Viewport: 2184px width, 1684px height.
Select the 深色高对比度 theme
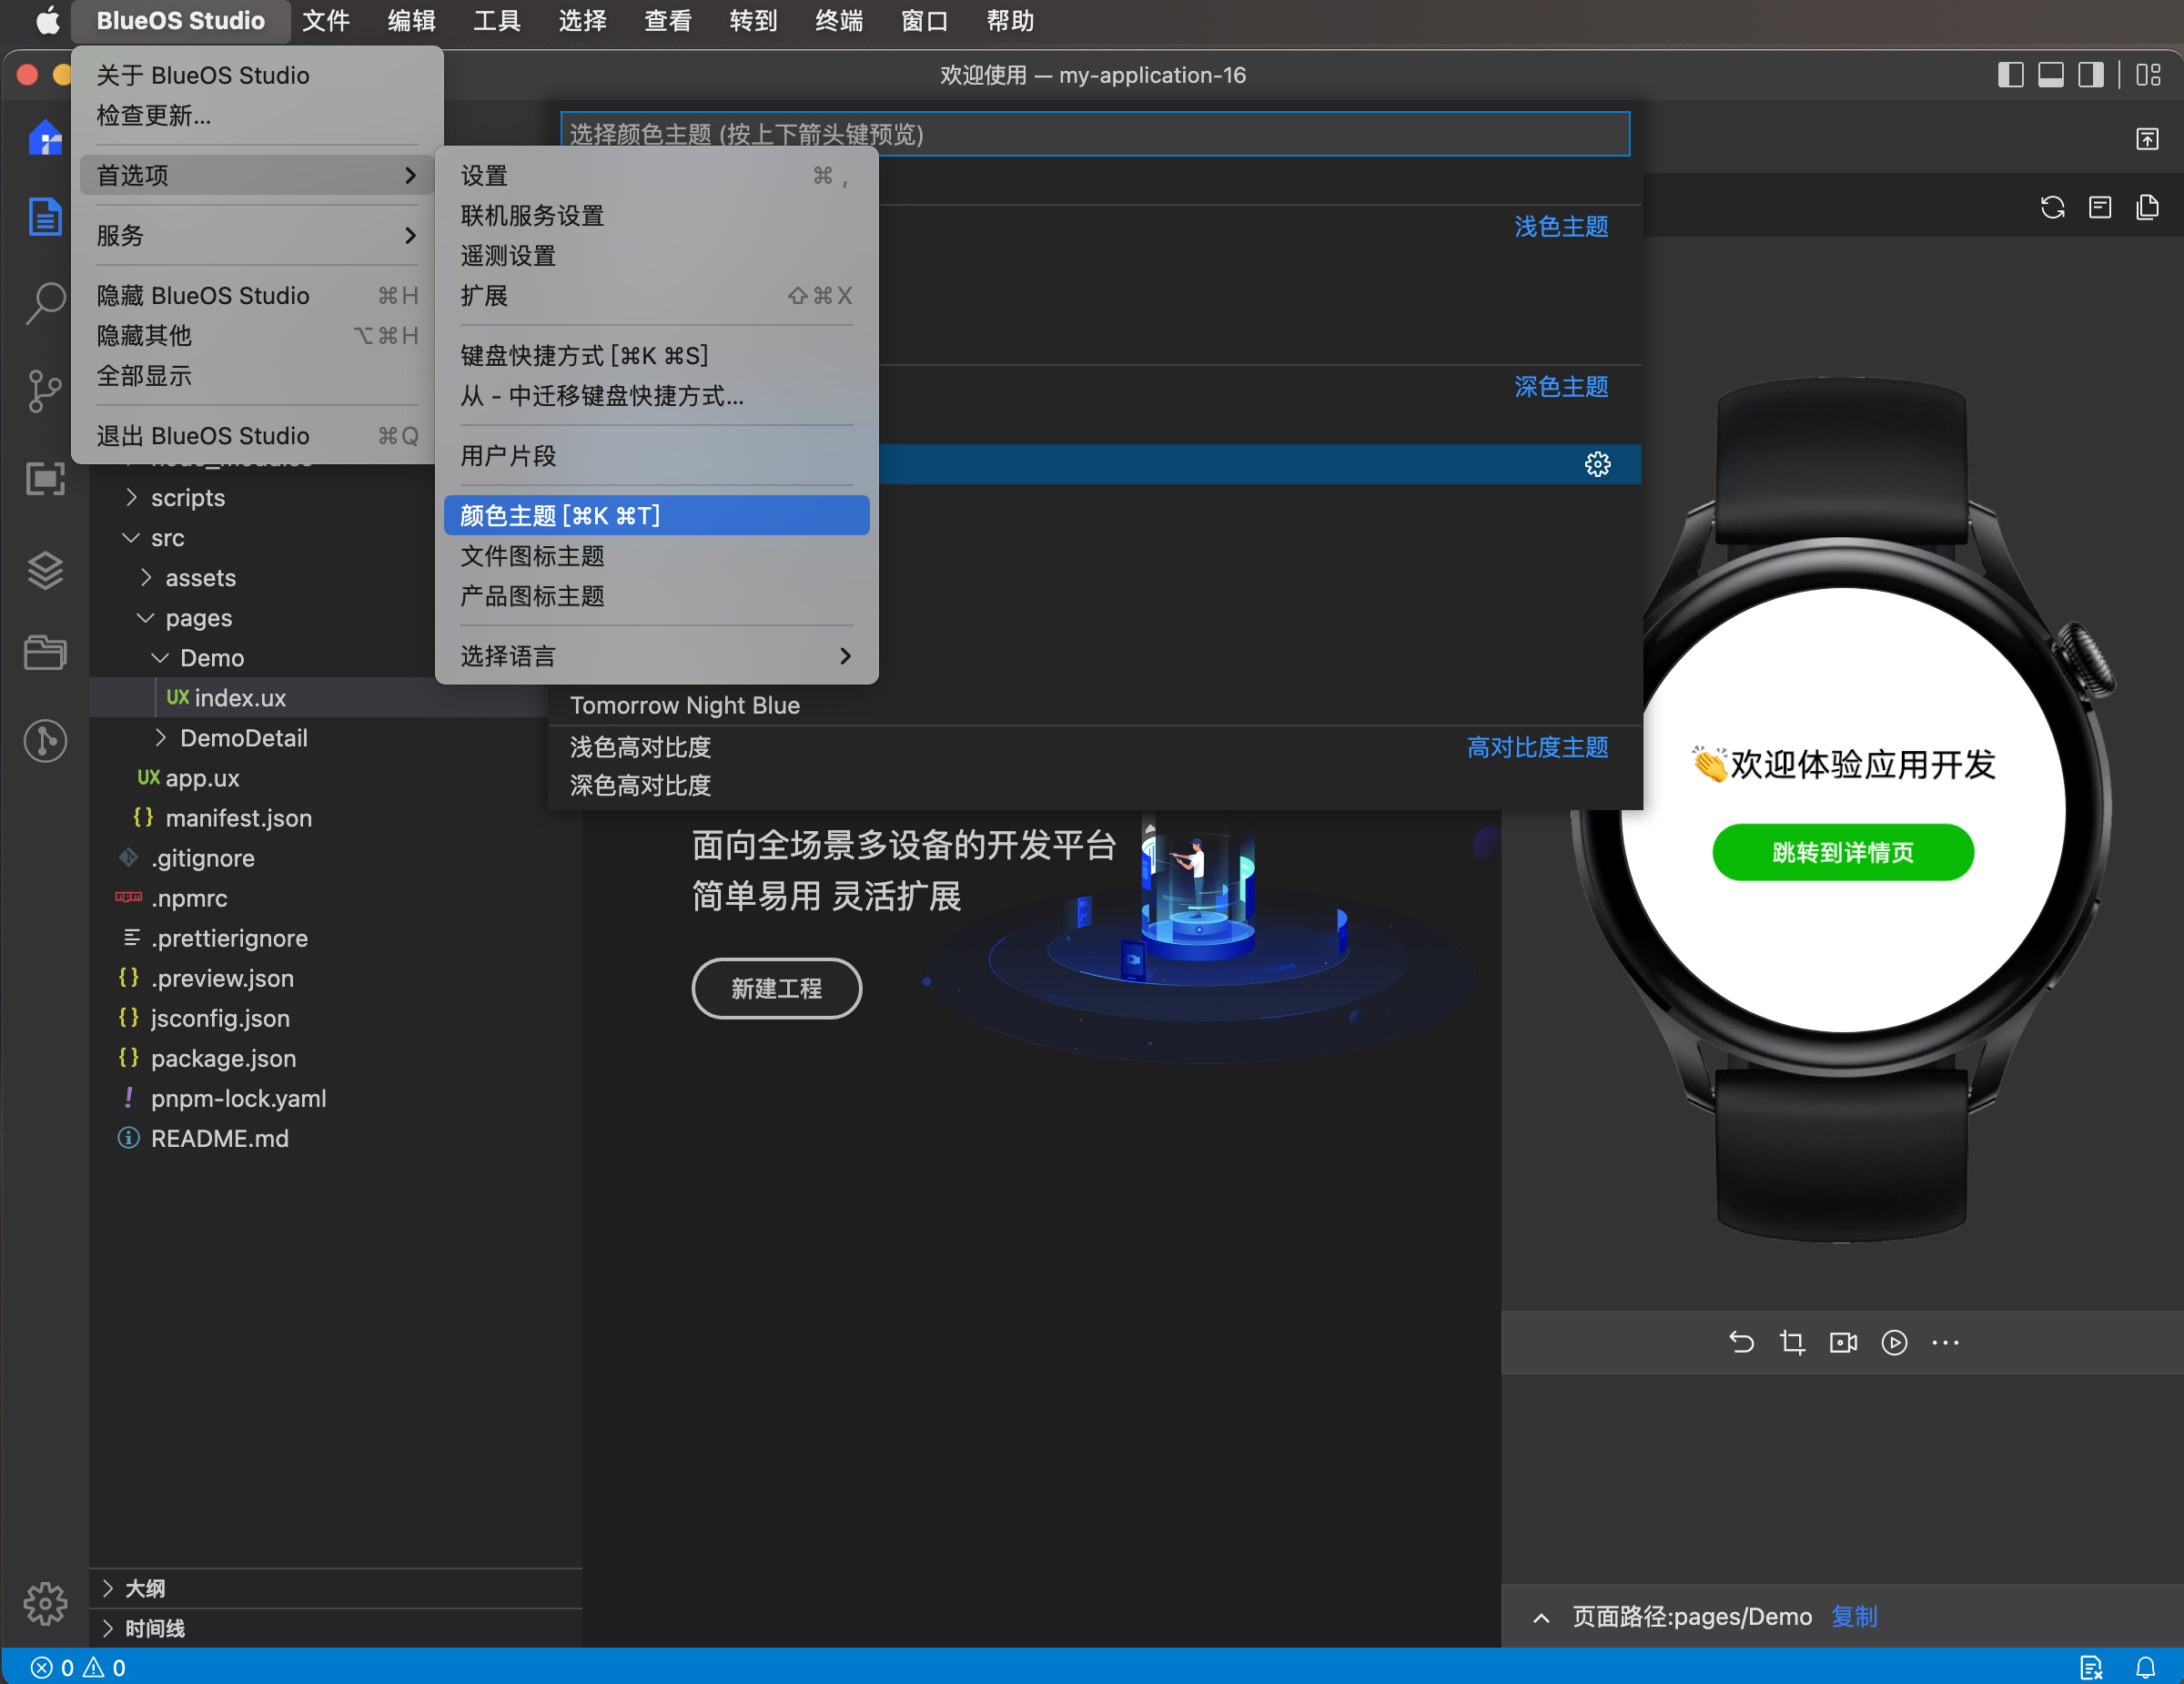pos(1095,785)
